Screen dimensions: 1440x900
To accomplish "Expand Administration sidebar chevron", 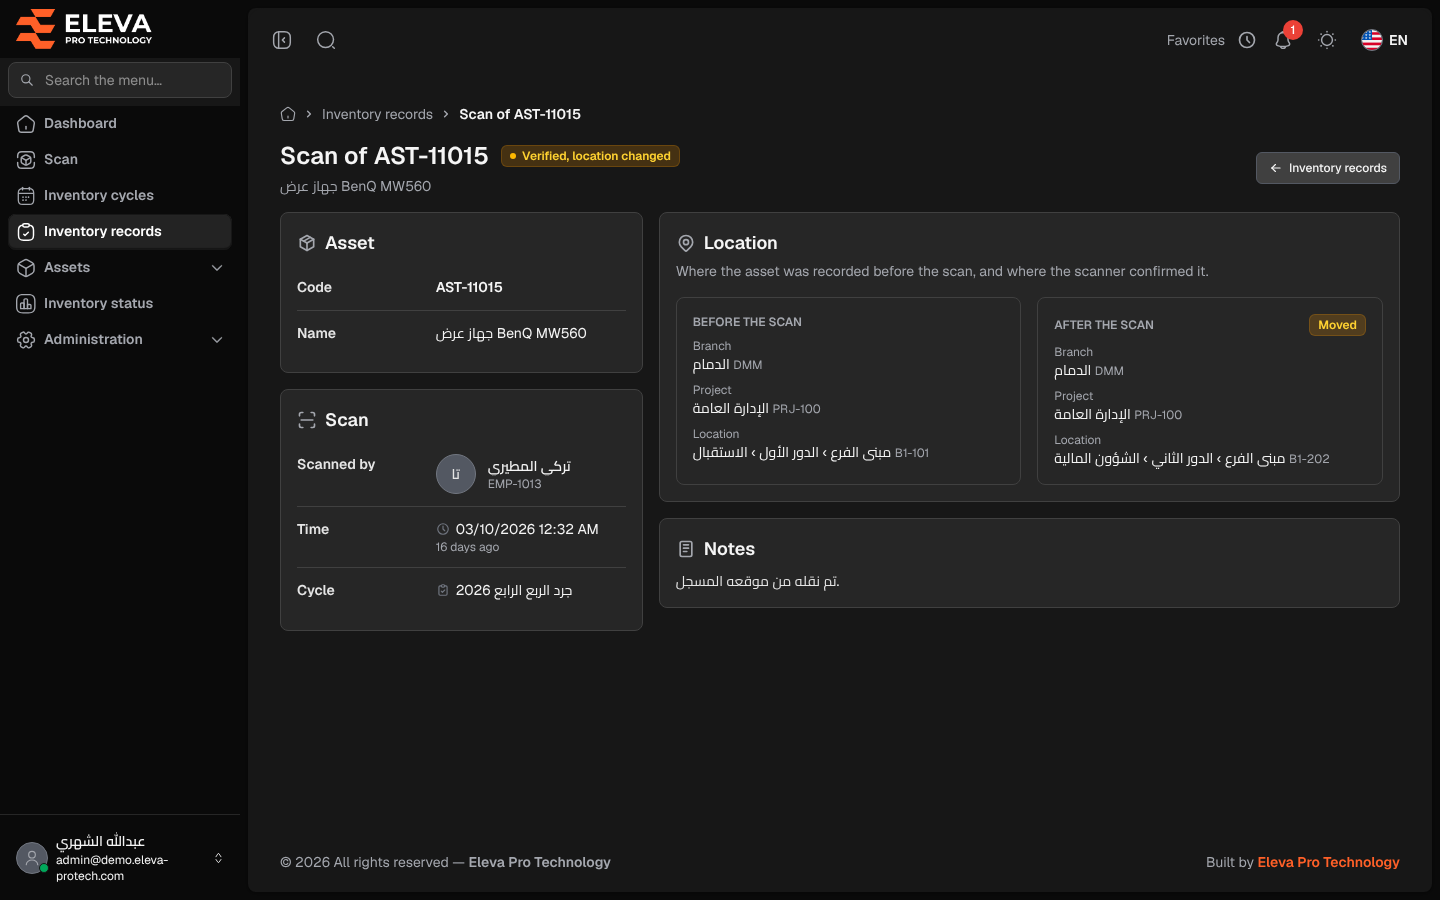I will click(217, 339).
